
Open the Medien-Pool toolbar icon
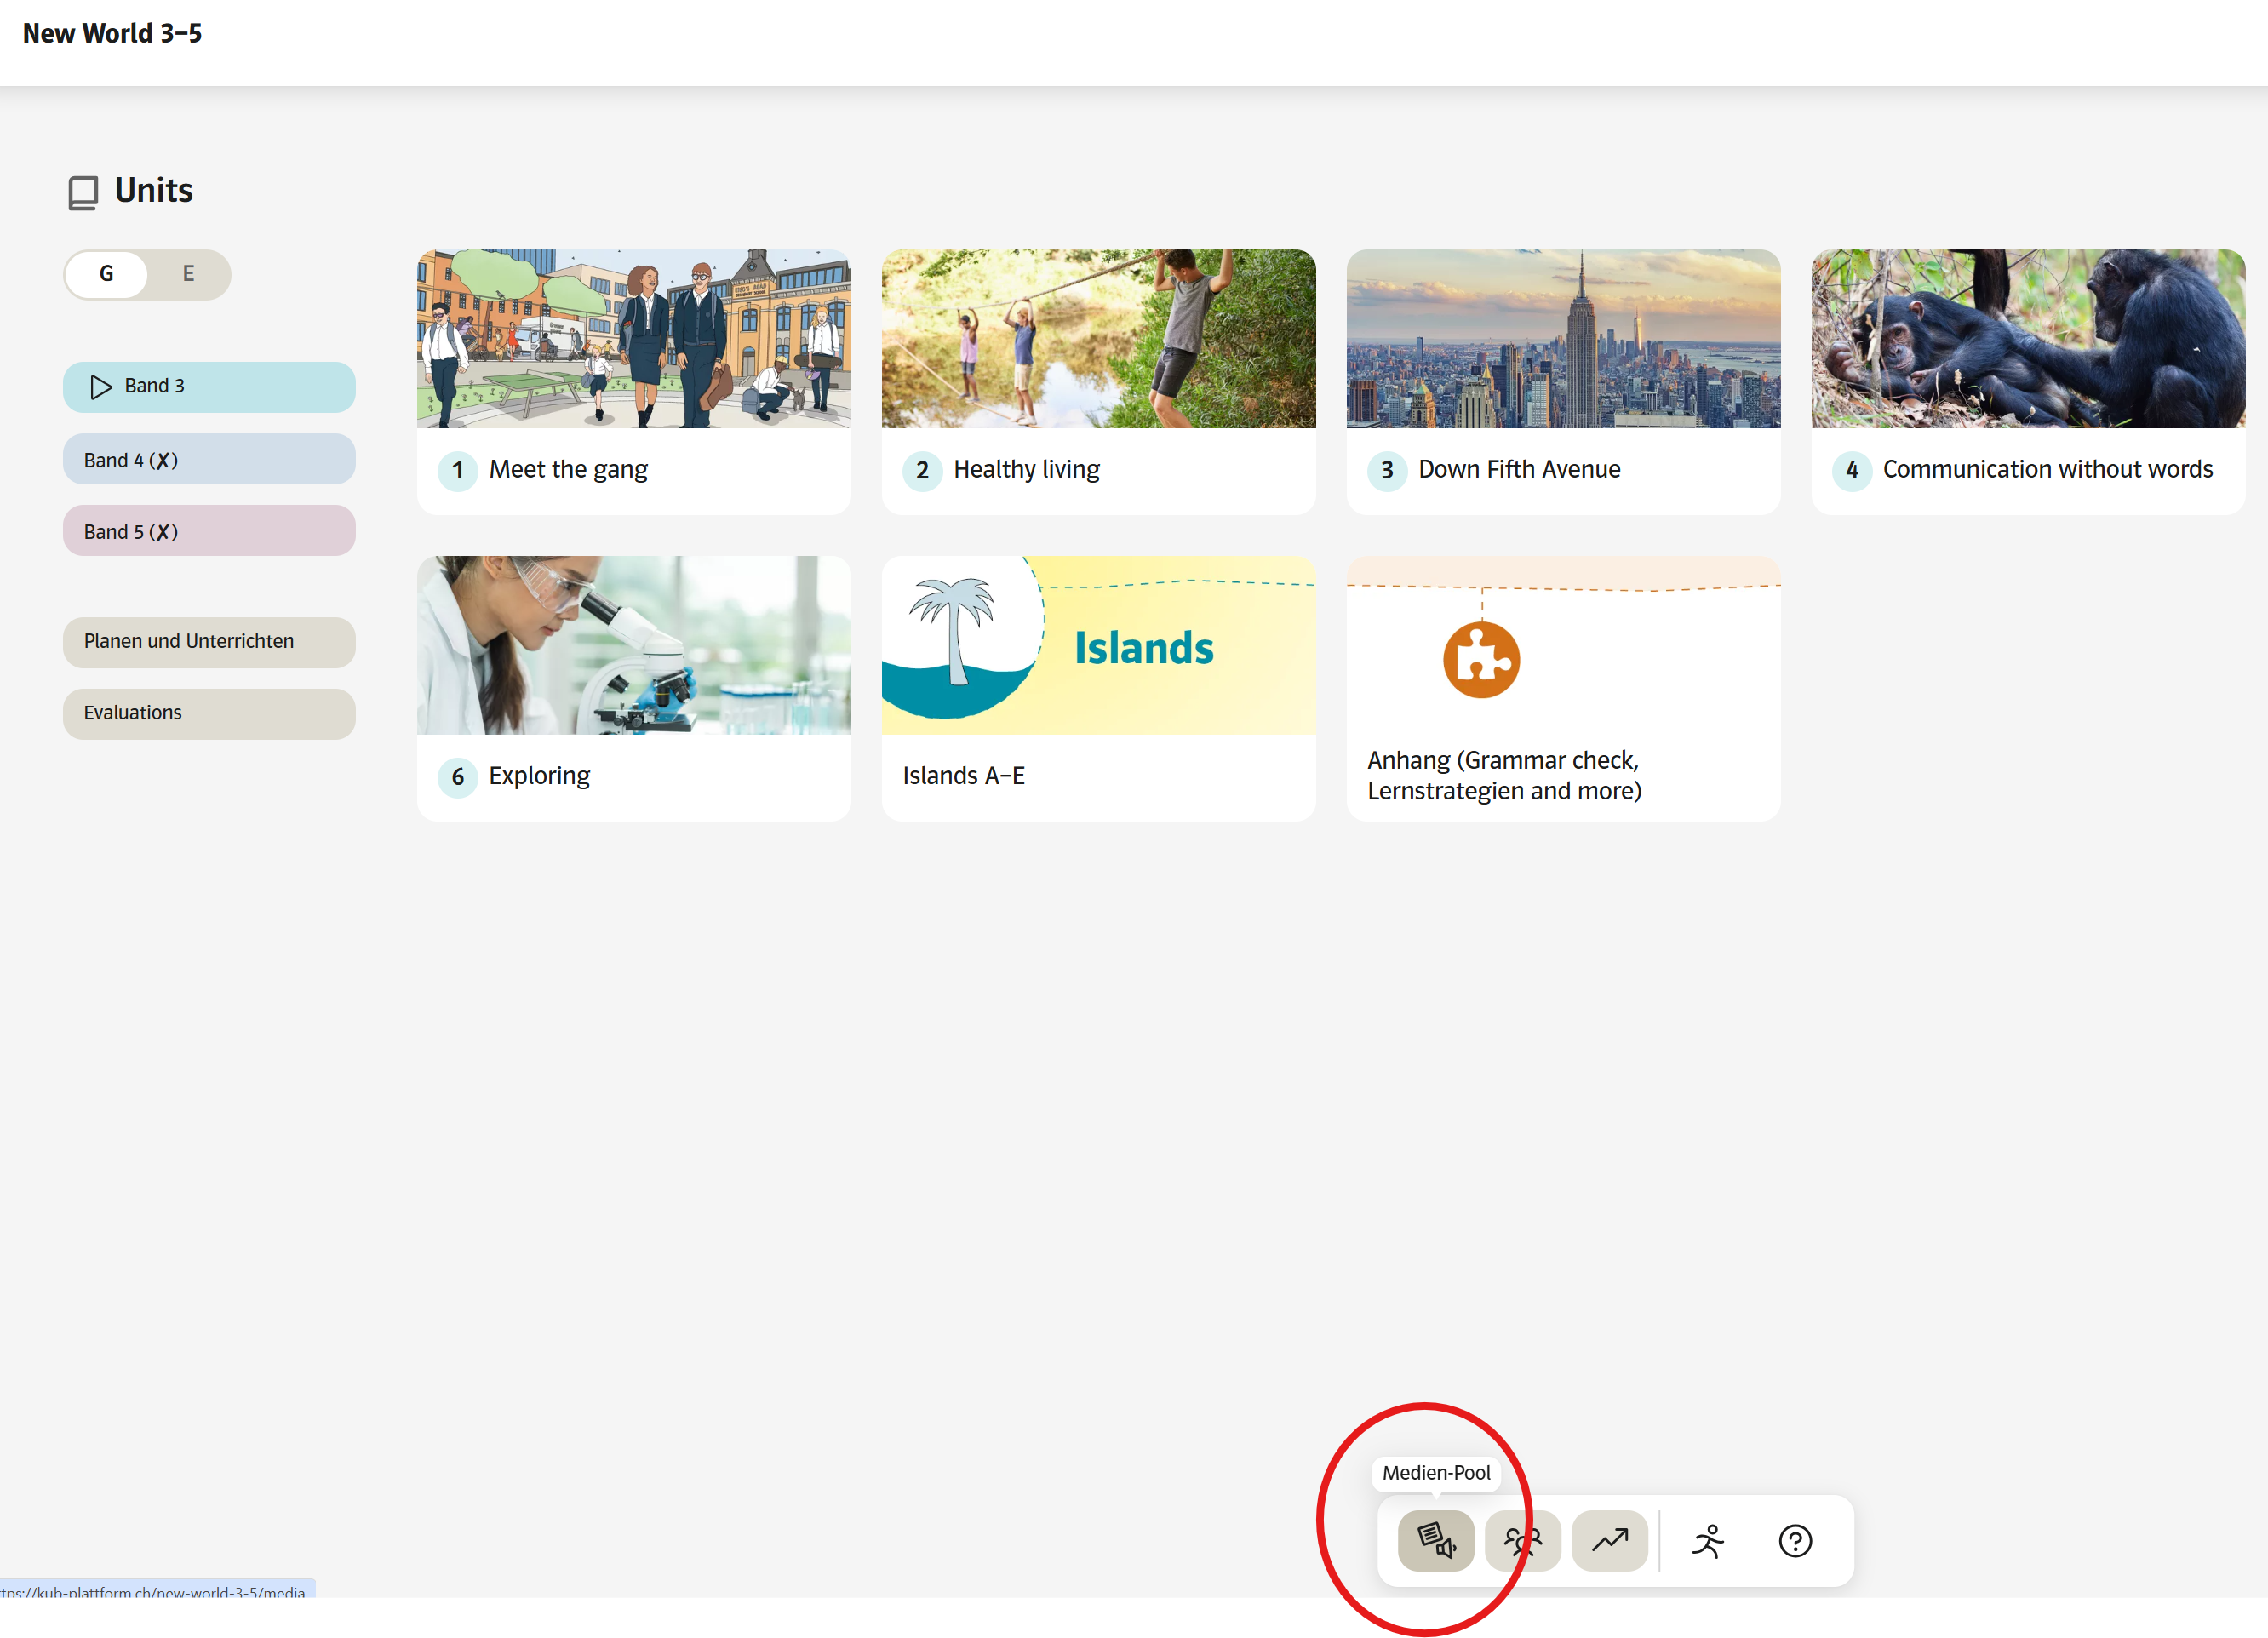[1435, 1540]
